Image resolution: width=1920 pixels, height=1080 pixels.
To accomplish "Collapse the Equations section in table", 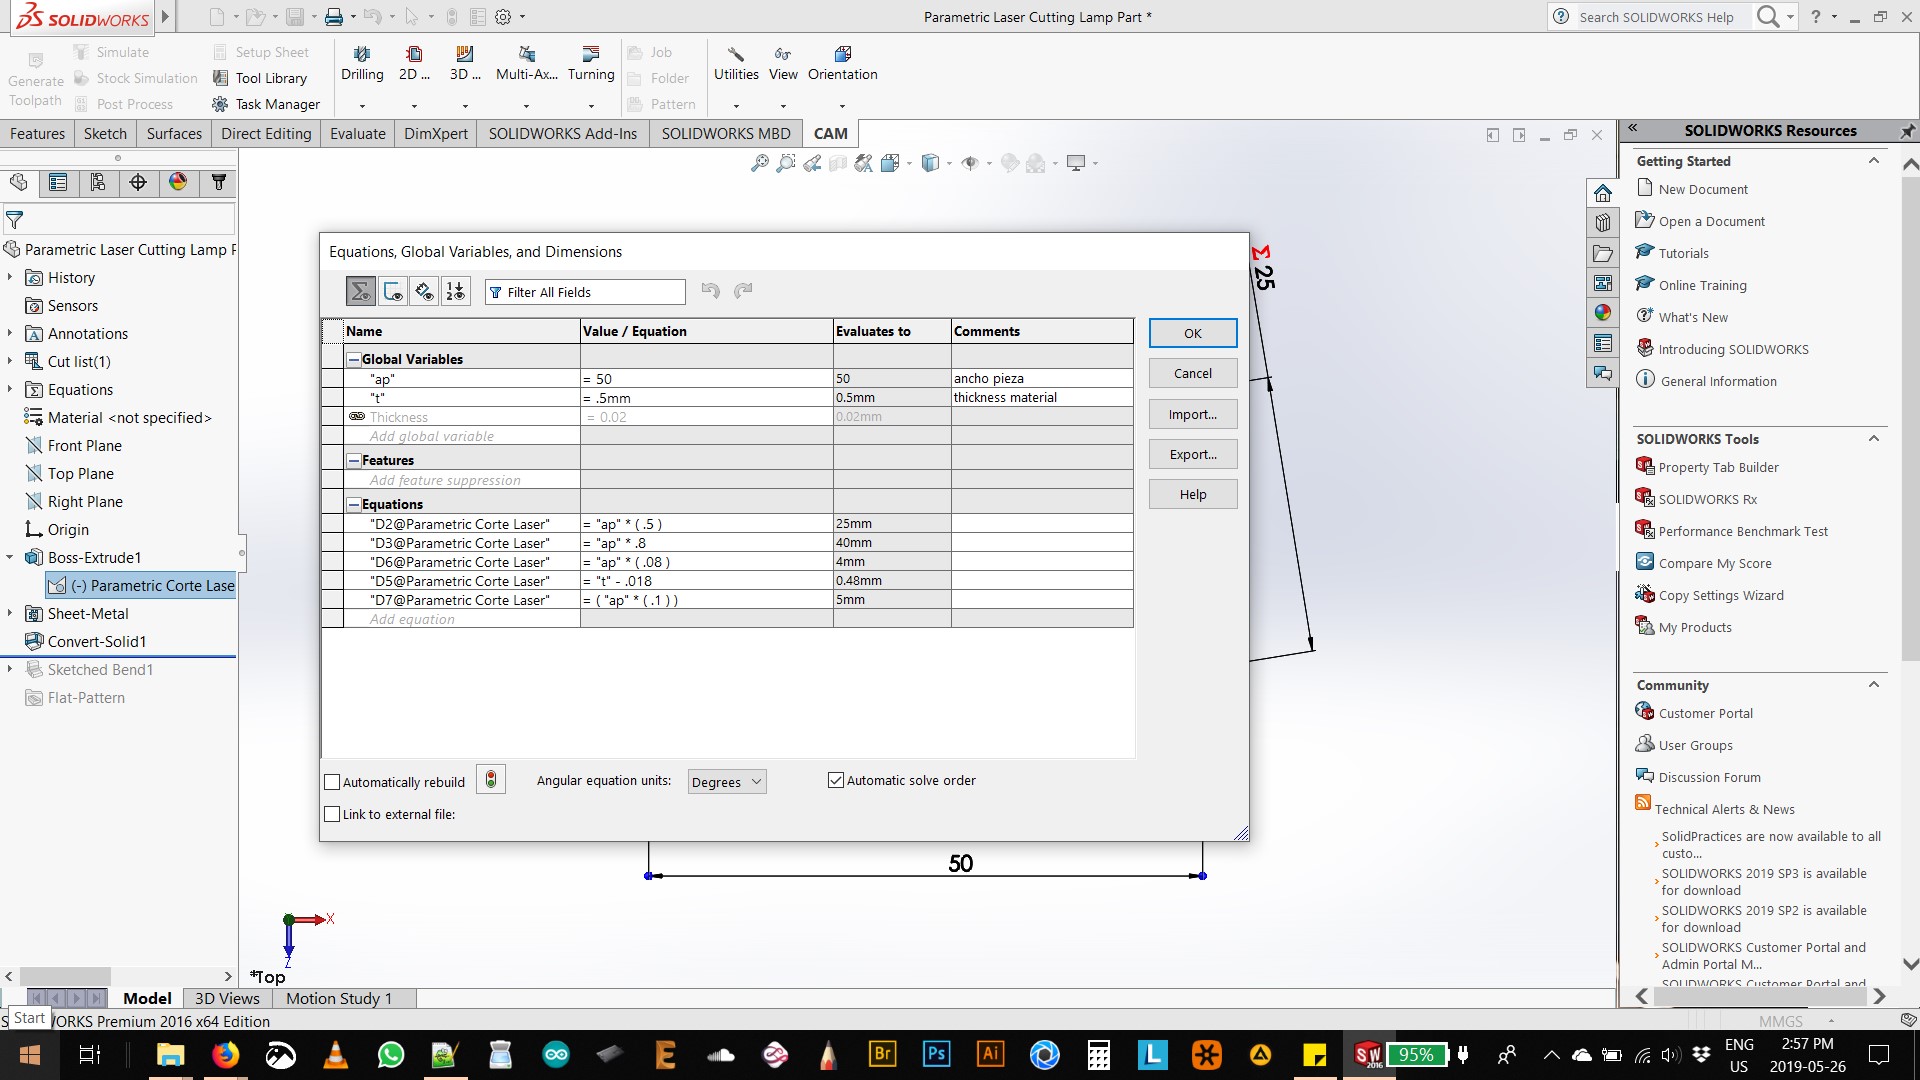I will 353,504.
